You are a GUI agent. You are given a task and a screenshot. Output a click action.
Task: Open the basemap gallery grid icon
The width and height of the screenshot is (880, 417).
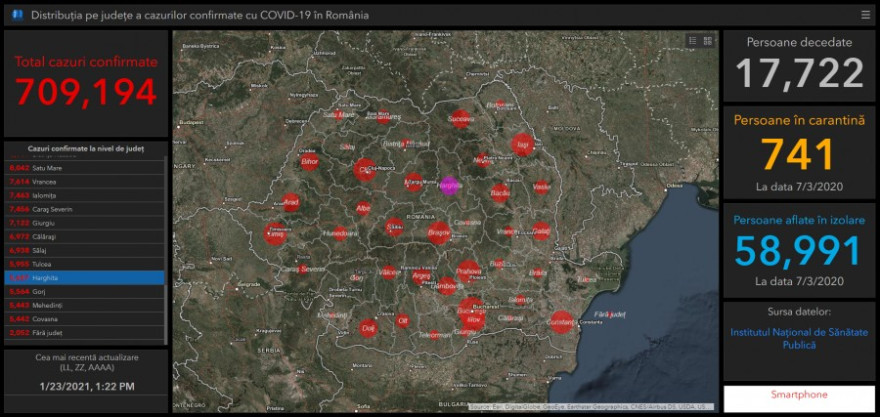[x=708, y=41]
